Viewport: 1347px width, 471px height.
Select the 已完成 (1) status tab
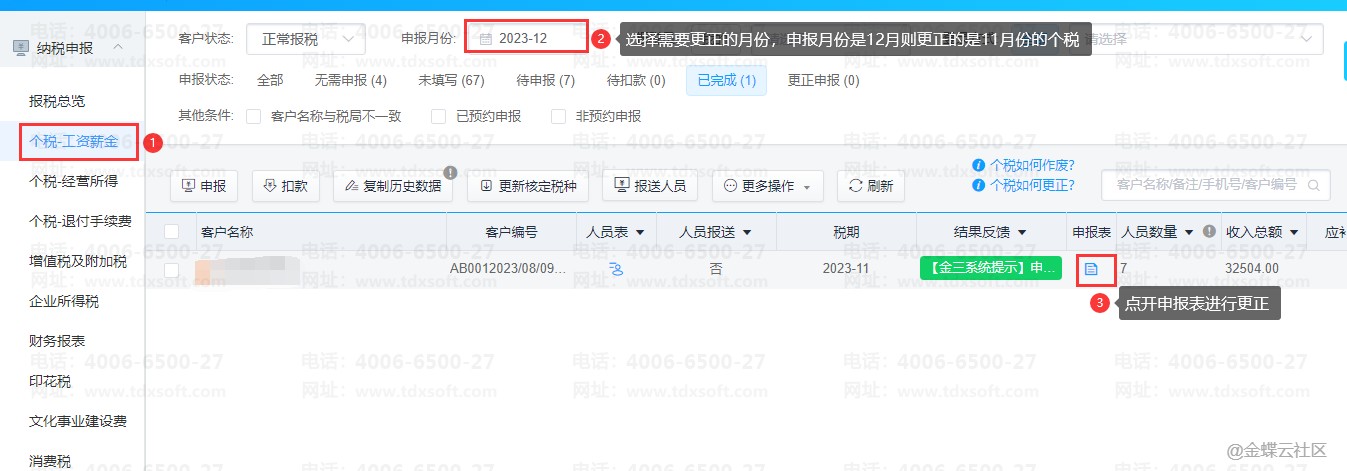pos(726,80)
